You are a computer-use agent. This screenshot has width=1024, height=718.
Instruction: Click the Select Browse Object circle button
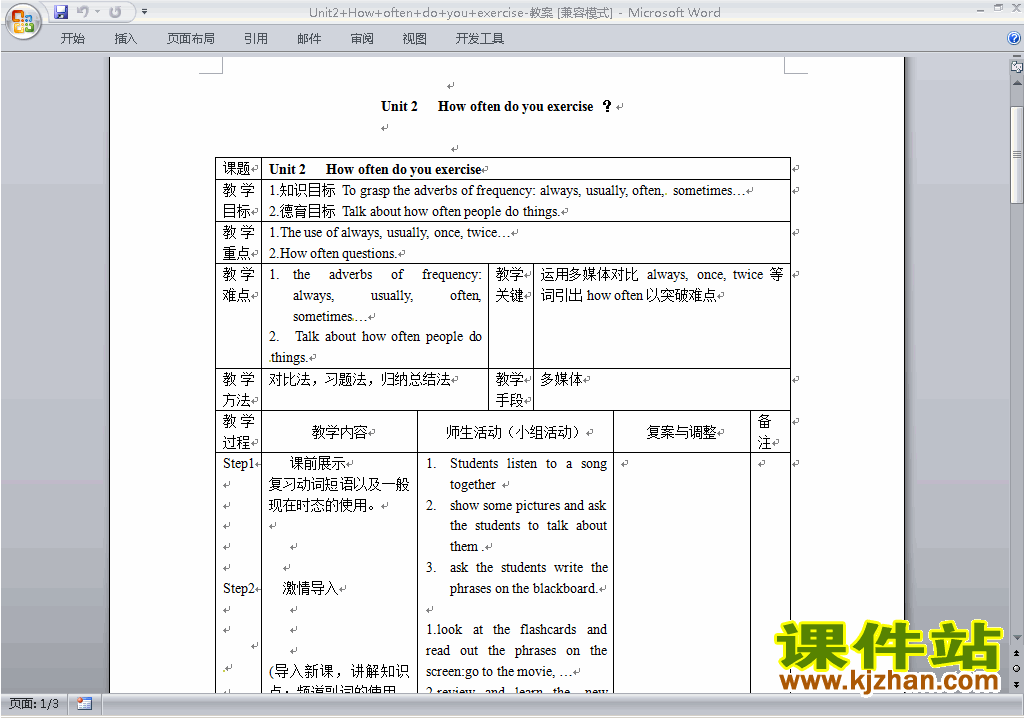tap(1016, 668)
